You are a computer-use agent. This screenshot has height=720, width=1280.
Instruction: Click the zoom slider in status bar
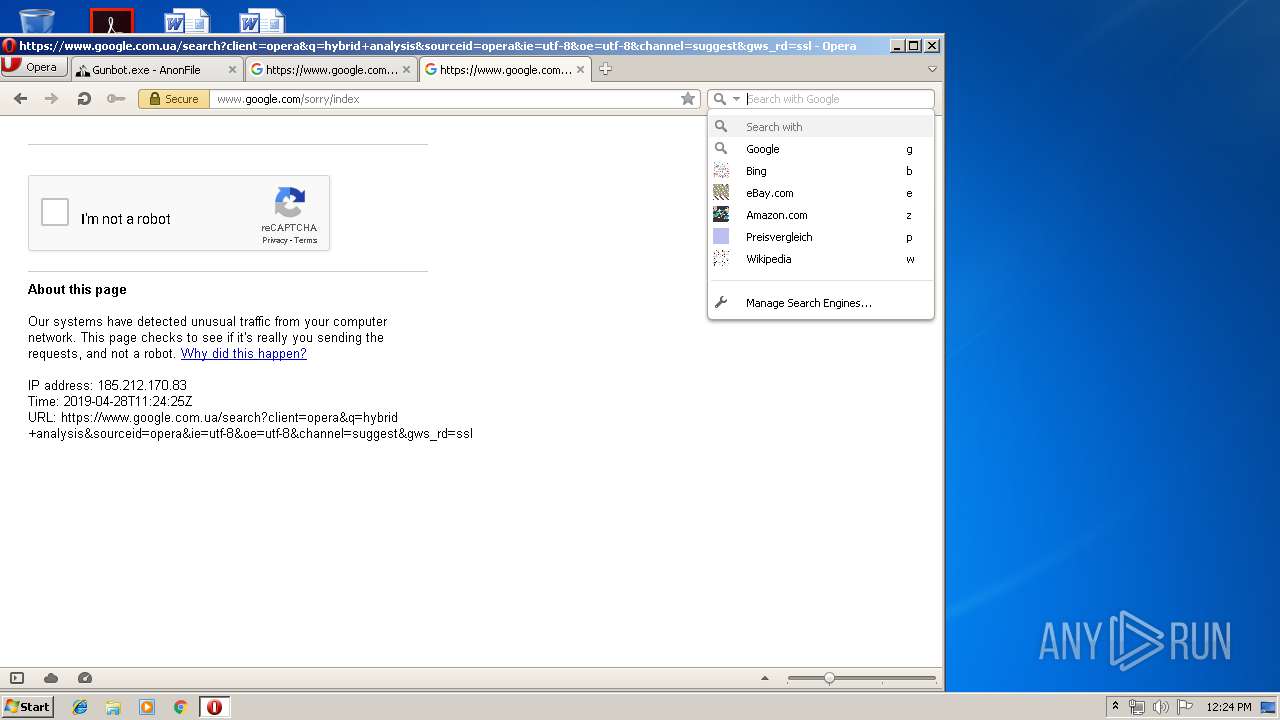[862, 678]
